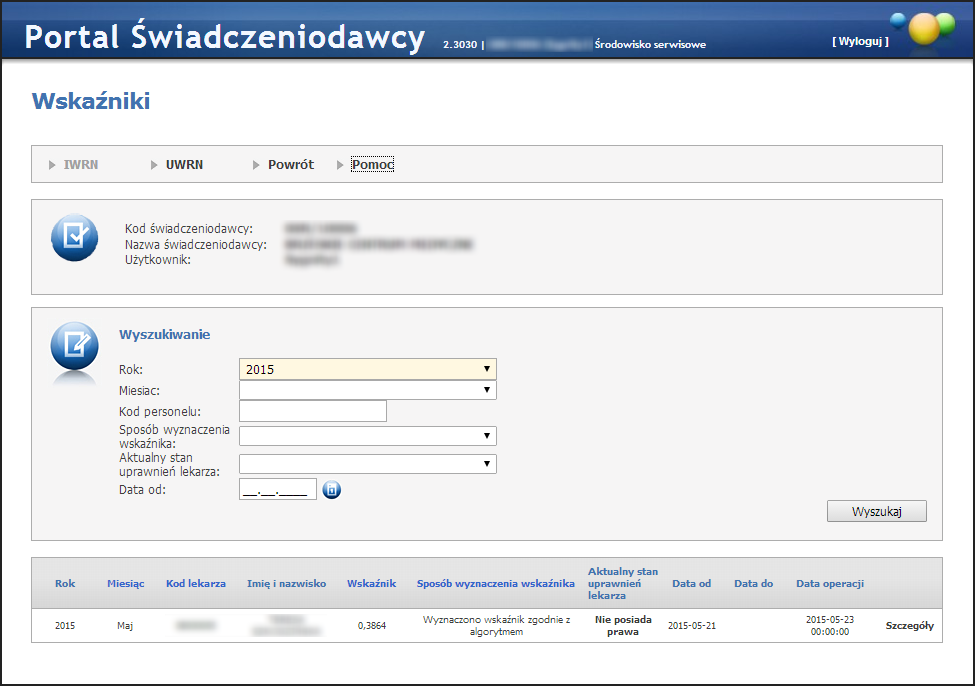Click the calendar icon beside Data od
This screenshot has height=686, width=975.
coord(332,490)
